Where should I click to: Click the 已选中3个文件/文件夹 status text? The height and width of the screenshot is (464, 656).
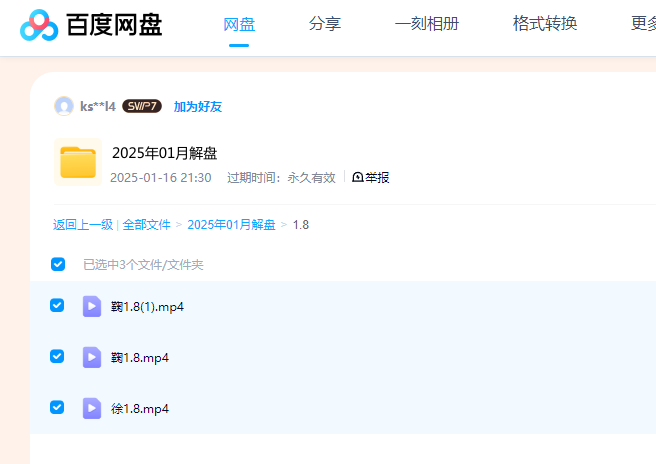click(x=143, y=264)
